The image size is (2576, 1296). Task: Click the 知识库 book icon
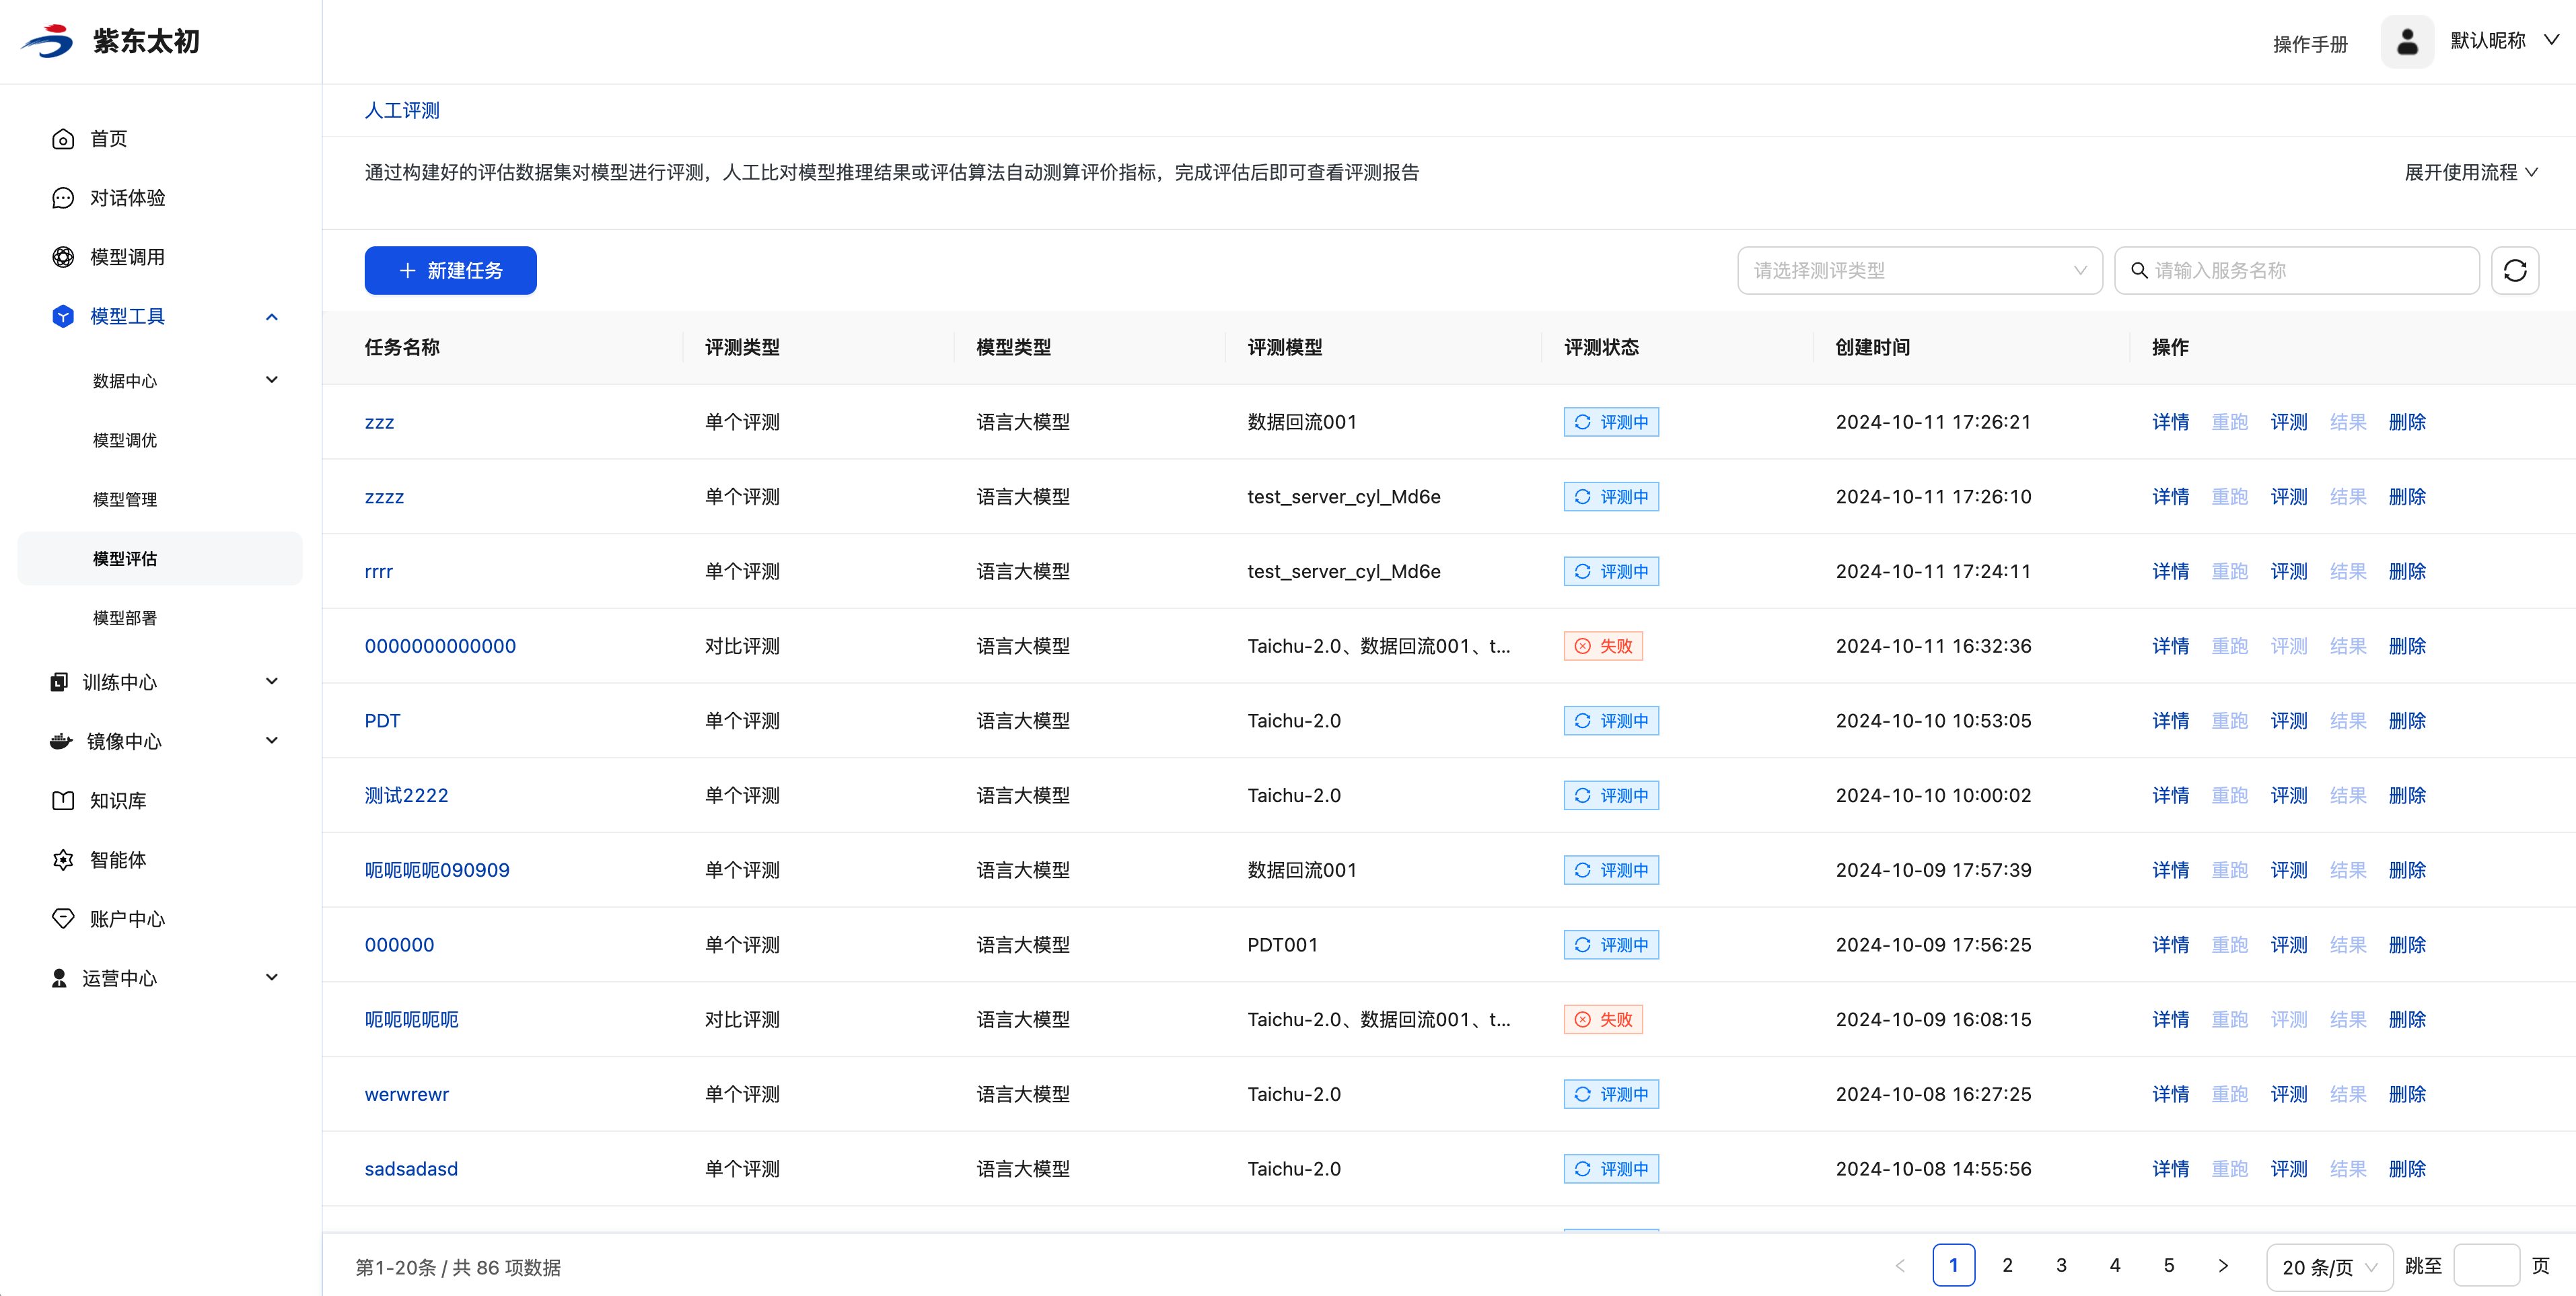tap(63, 800)
